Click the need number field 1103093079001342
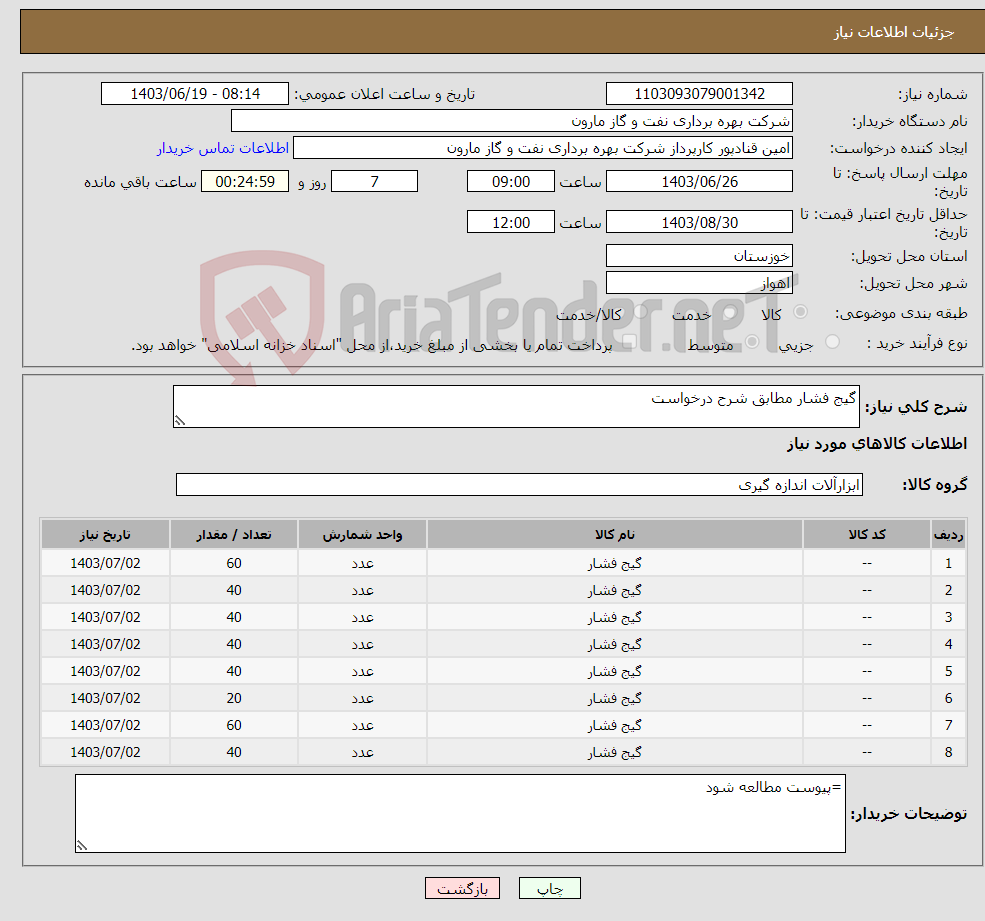This screenshot has width=985, height=921. (699, 94)
